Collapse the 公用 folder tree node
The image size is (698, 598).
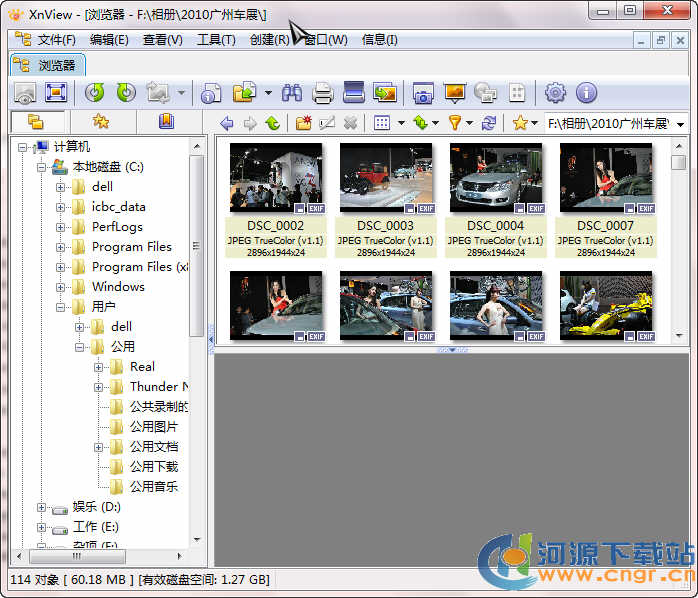80,347
